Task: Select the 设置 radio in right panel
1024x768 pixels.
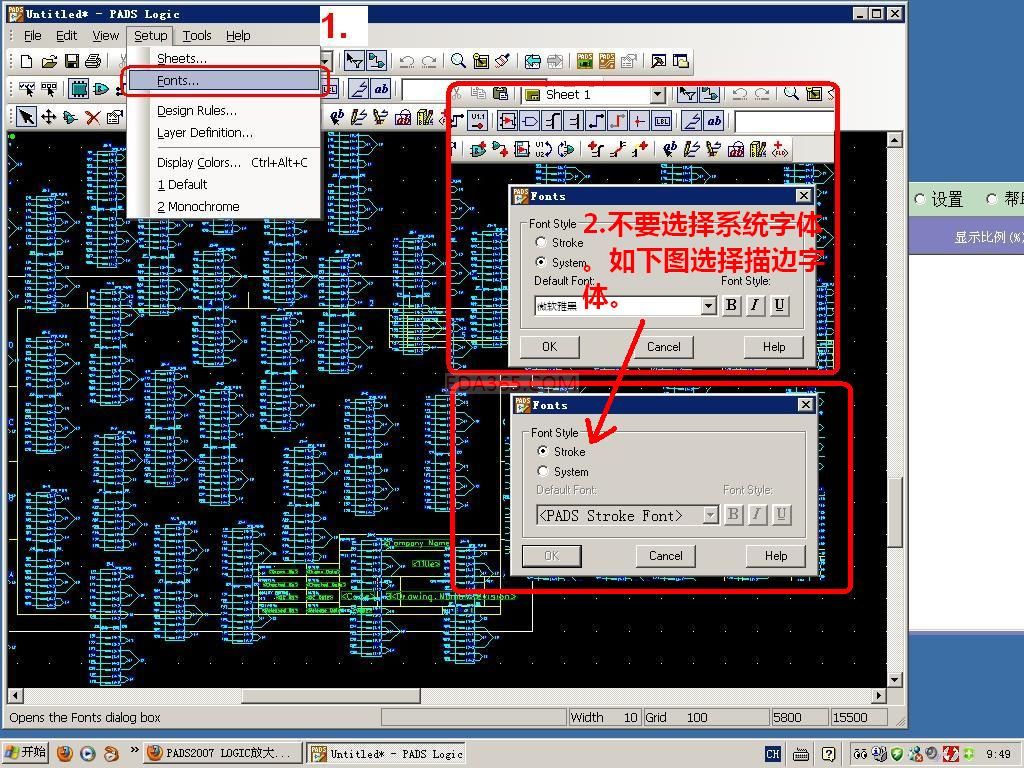Action: [x=920, y=199]
